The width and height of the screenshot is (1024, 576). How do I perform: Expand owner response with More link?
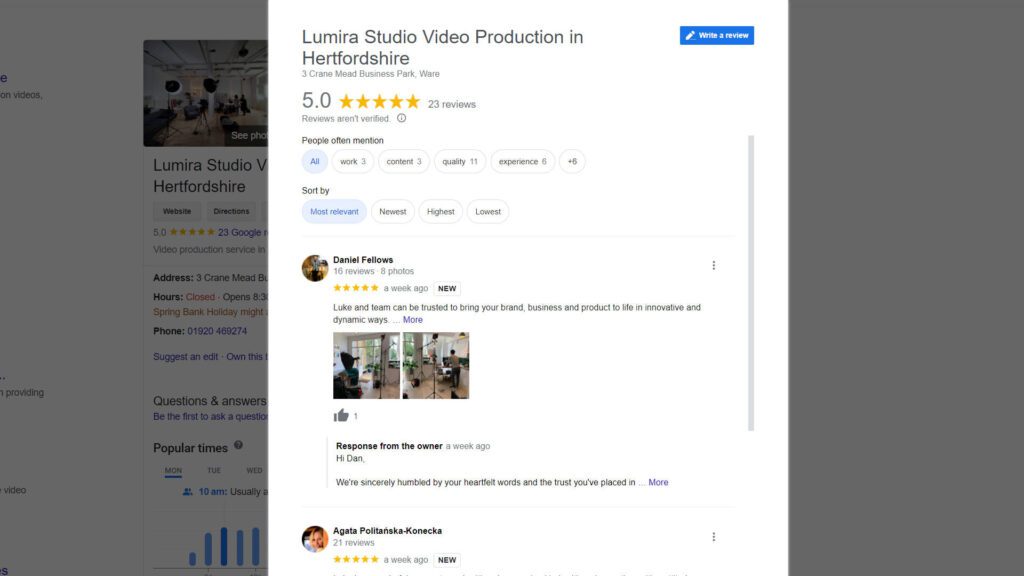[x=658, y=482]
